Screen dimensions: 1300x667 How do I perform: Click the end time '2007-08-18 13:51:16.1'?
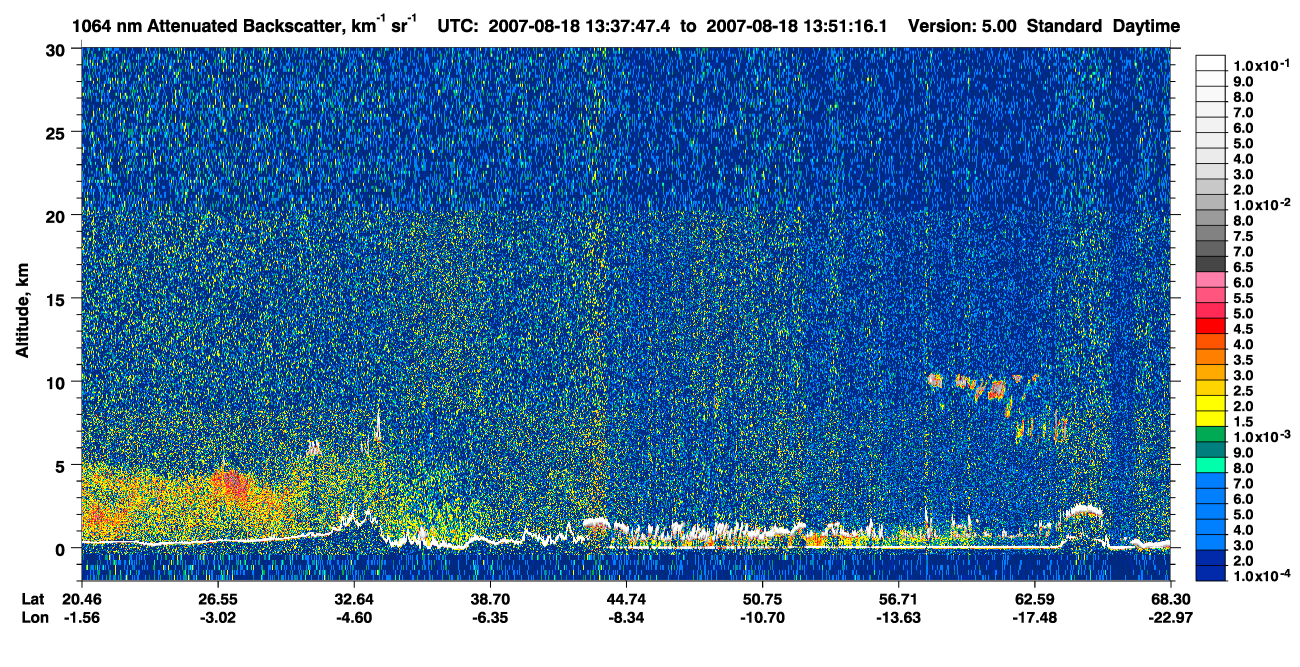798,26
